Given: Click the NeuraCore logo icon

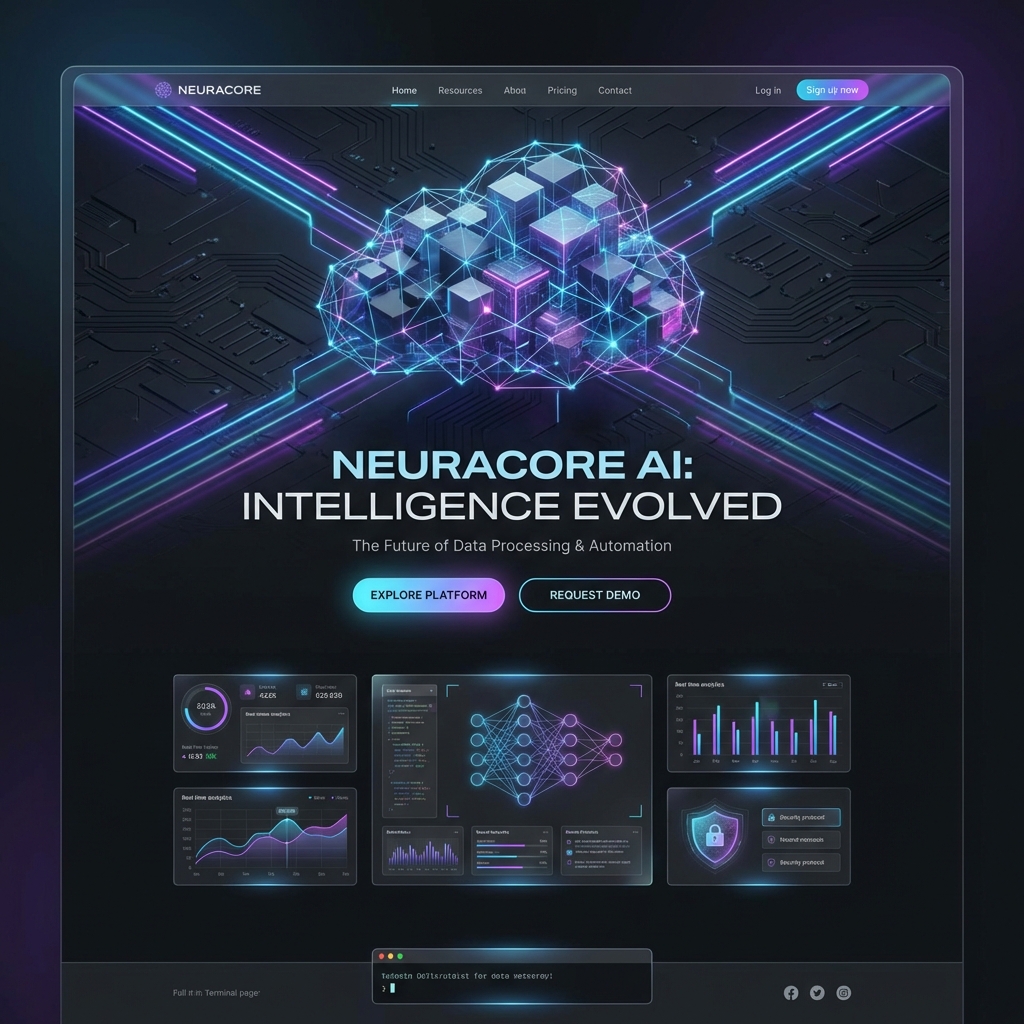Looking at the screenshot, I should (161, 90).
